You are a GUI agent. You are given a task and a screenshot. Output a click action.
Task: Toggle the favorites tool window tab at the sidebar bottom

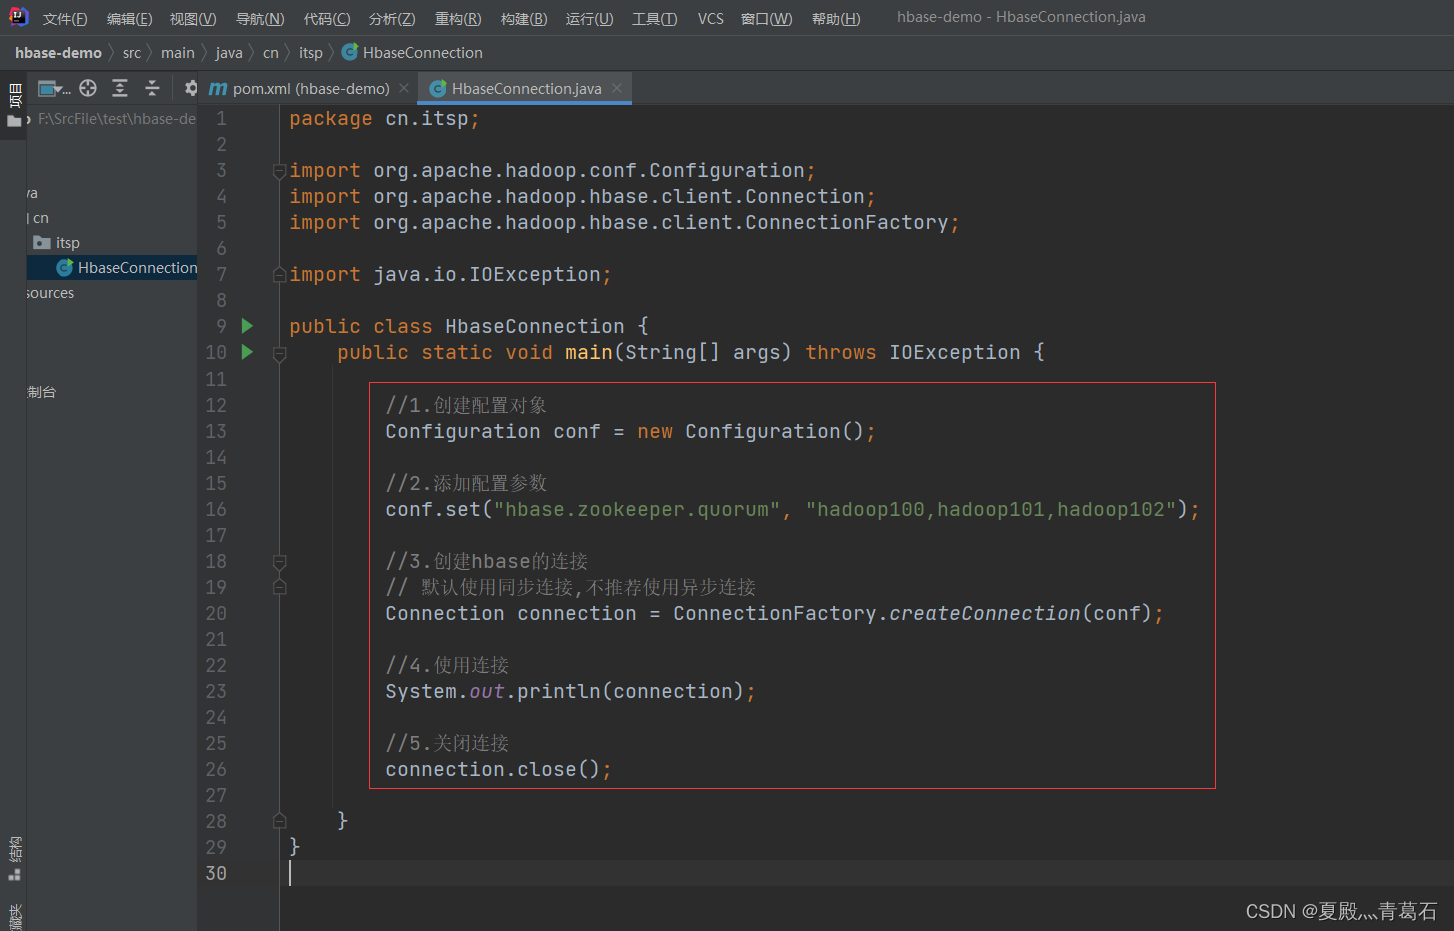pos(14,917)
